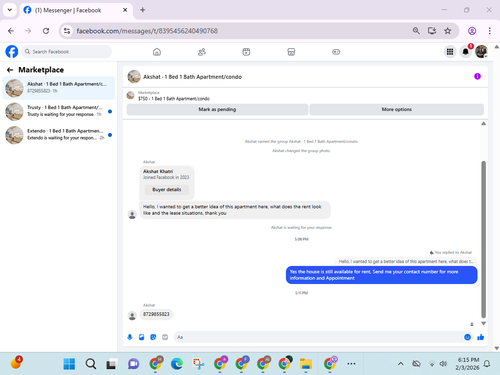Open conversation information purple icon

[477, 76]
